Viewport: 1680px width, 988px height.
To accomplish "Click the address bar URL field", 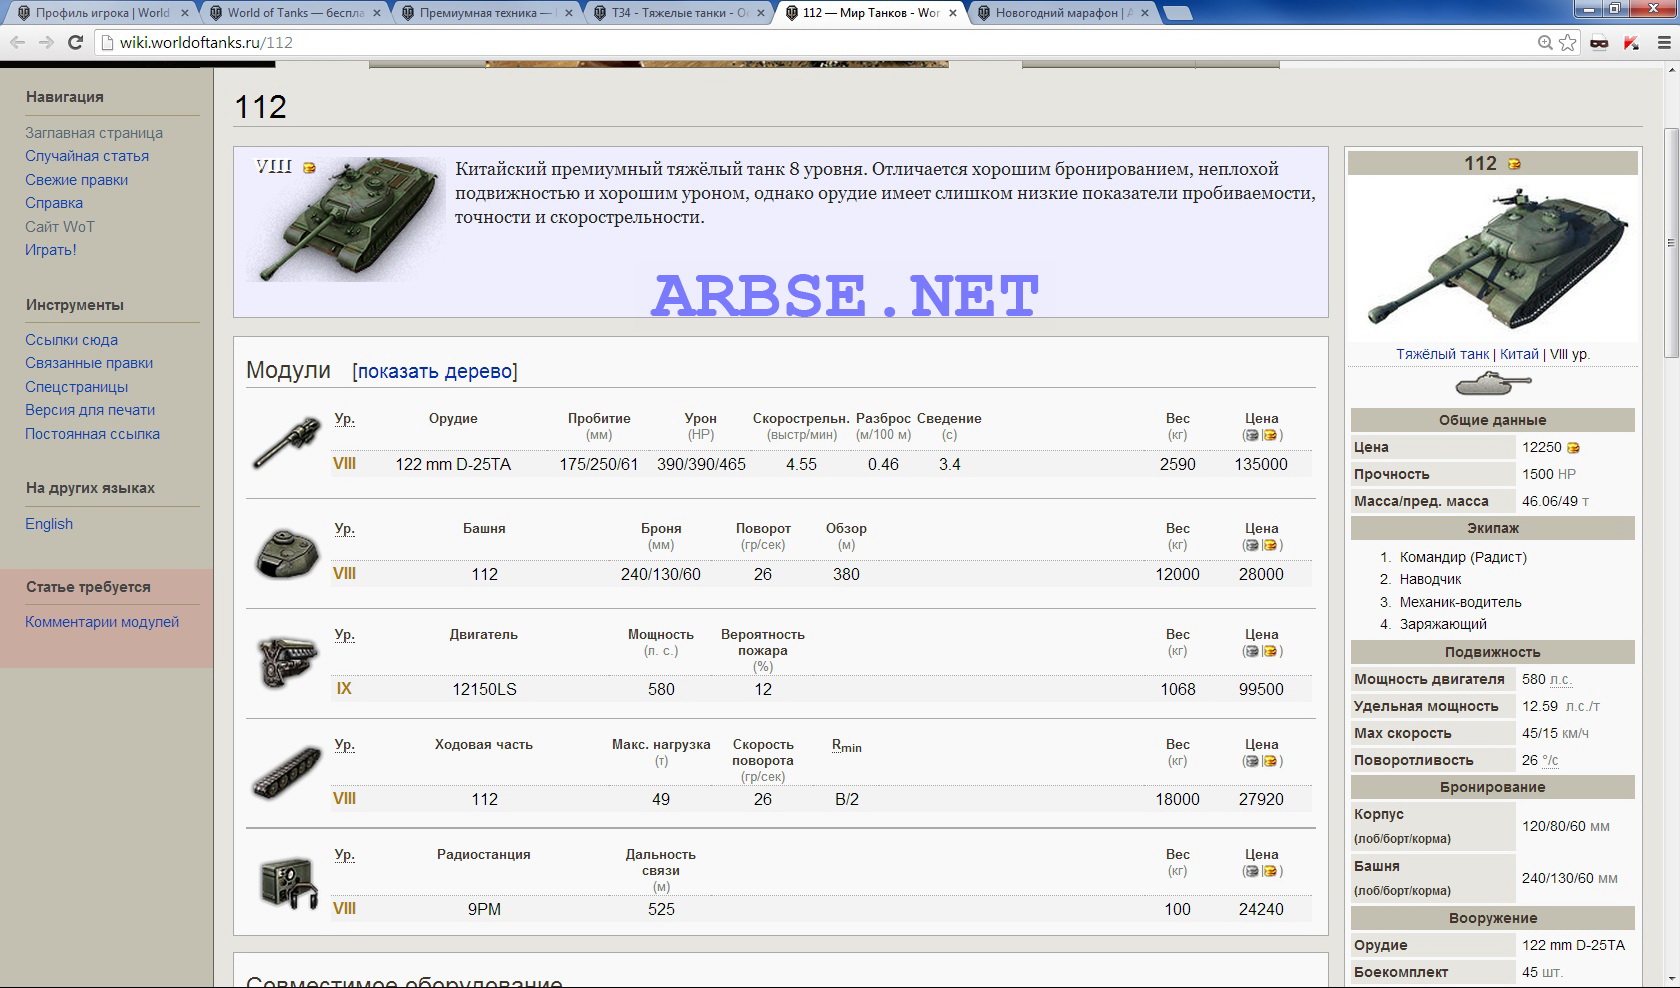I will tap(815, 43).
